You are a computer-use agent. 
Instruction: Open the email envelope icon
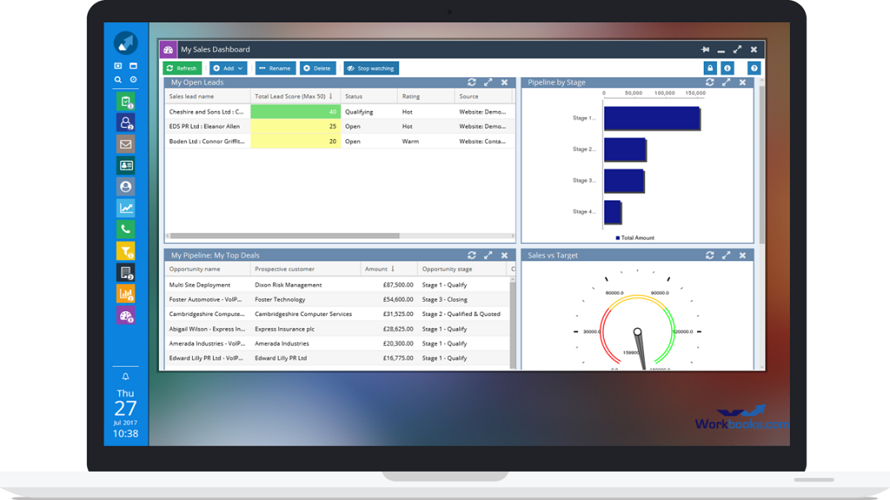click(x=125, y=144)
